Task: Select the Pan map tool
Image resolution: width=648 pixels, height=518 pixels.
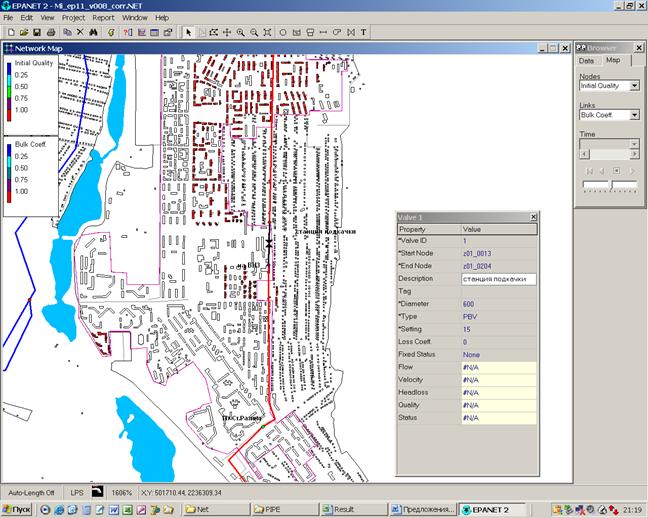Action: (226, 32)
